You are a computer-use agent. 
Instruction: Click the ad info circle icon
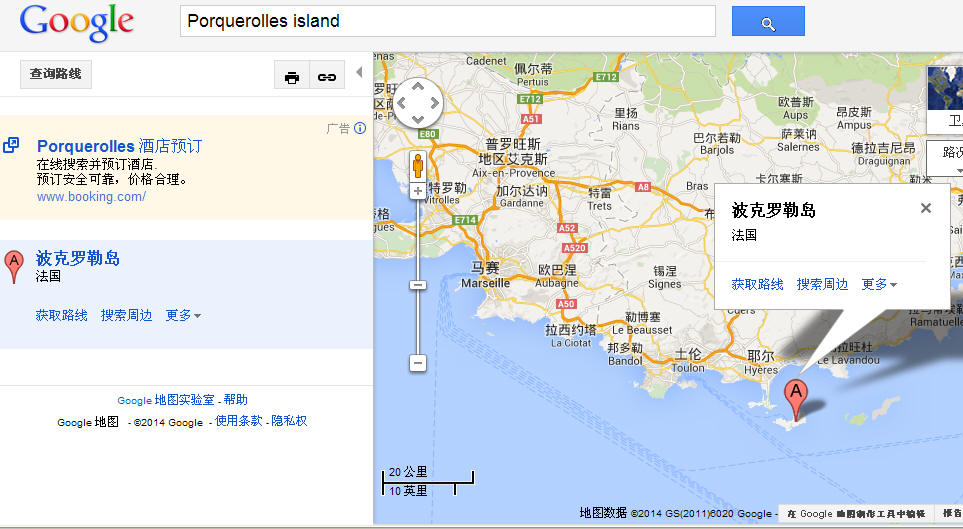360,128
